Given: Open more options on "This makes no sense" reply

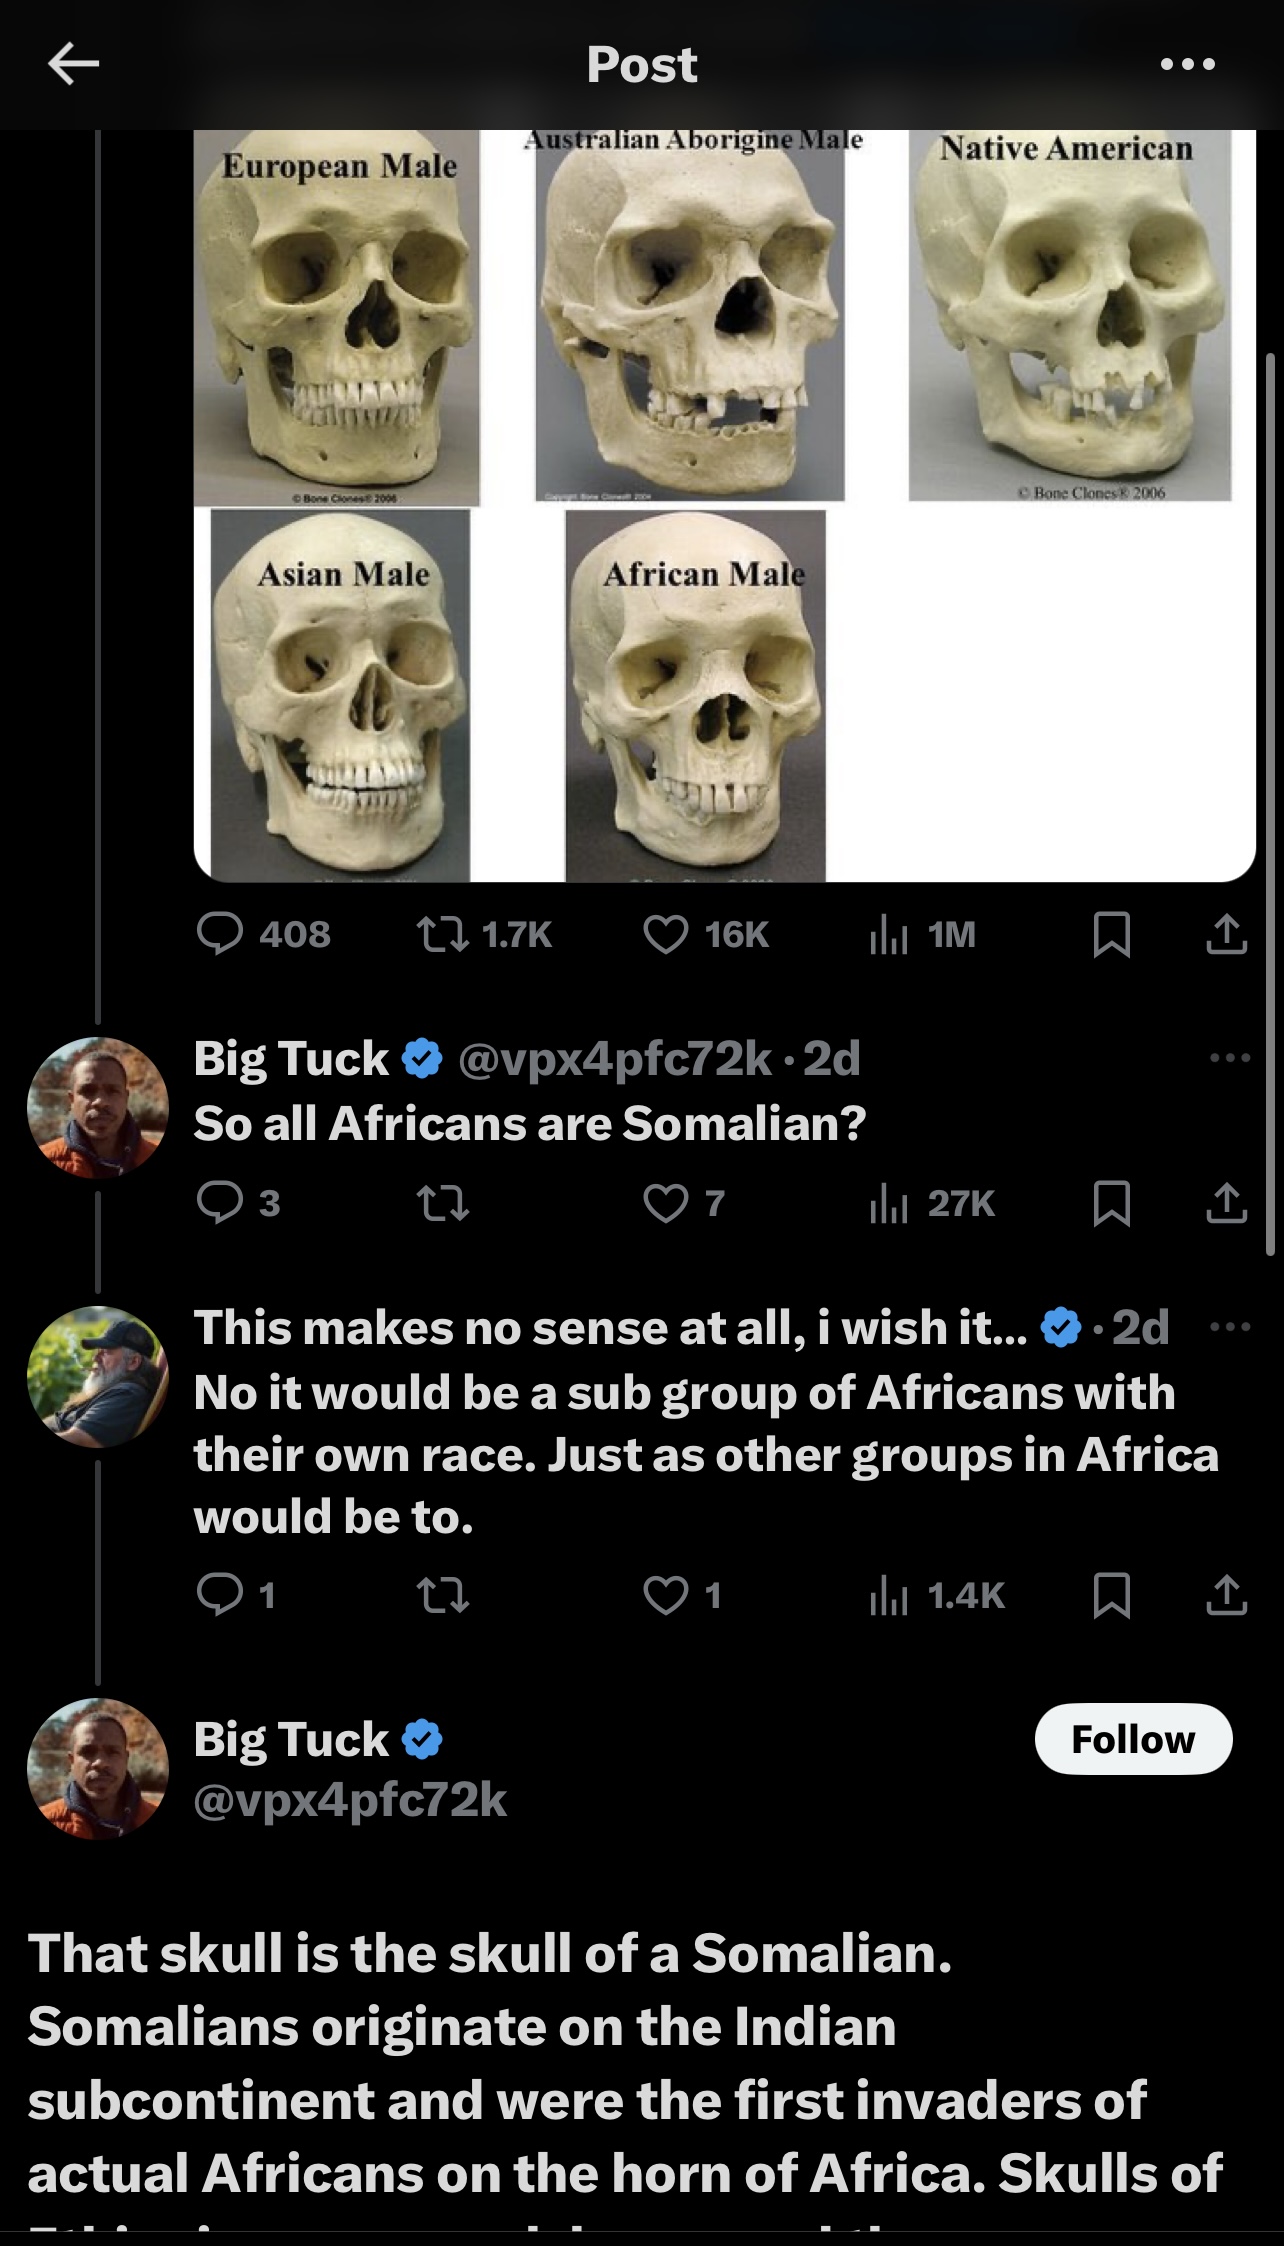Looking at the screenshot, I should 1229,1327.
